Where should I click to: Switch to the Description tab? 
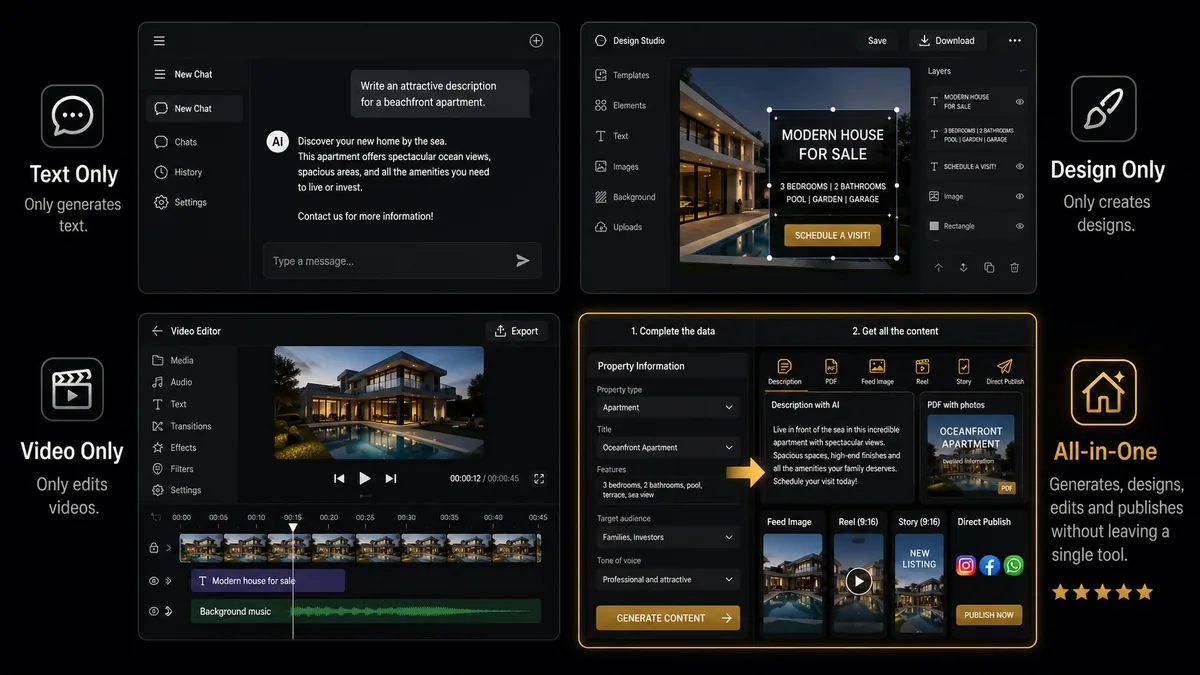pos(785,372)
